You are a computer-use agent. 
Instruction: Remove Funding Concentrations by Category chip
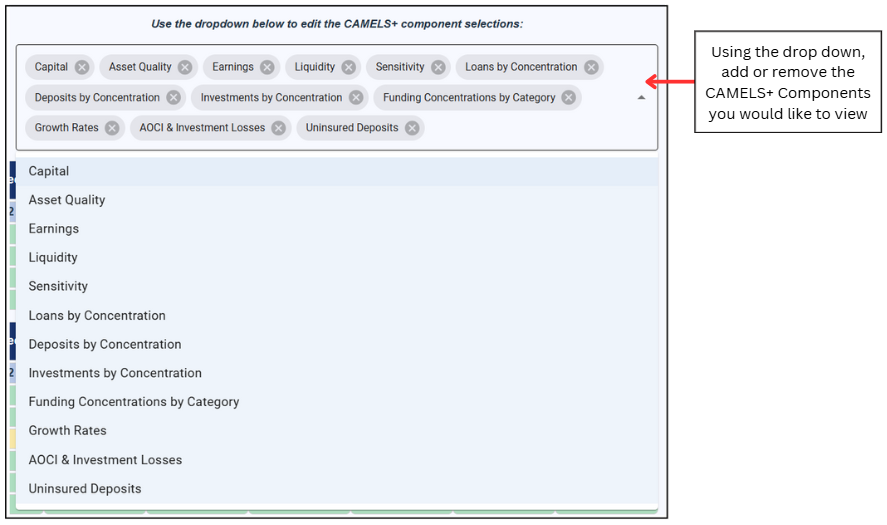coord(569,98)
